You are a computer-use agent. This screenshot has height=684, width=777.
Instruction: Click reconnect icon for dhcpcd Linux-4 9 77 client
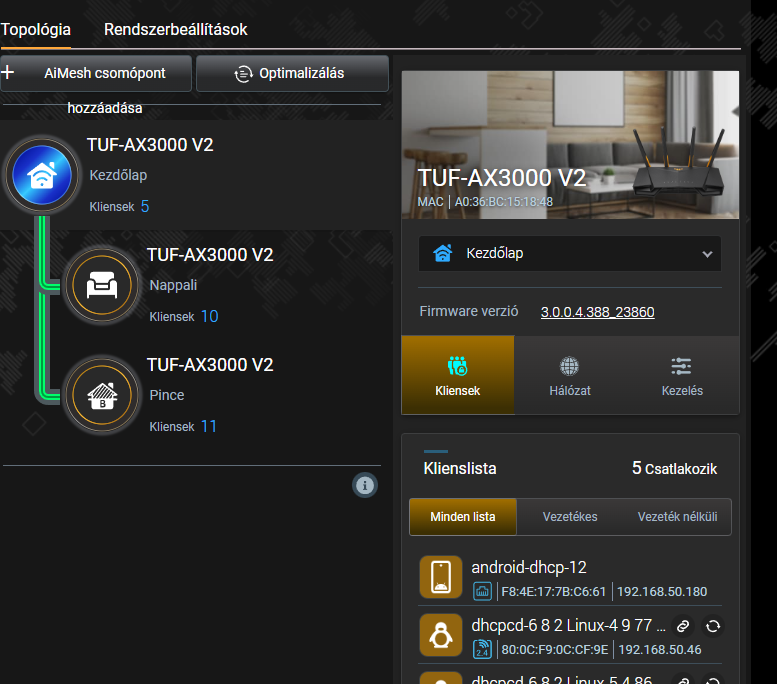[x=713, y=626]
